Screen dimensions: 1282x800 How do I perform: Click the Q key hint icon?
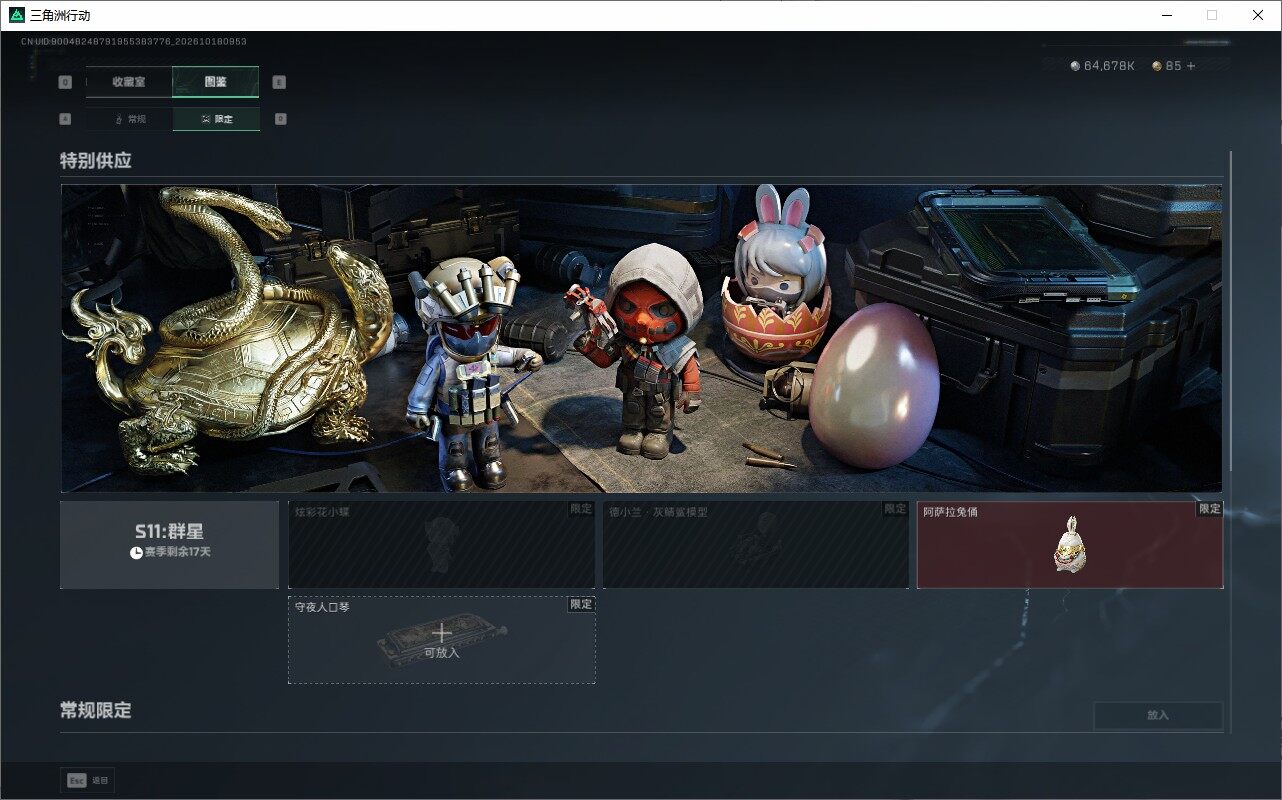(x=65, y=82)
